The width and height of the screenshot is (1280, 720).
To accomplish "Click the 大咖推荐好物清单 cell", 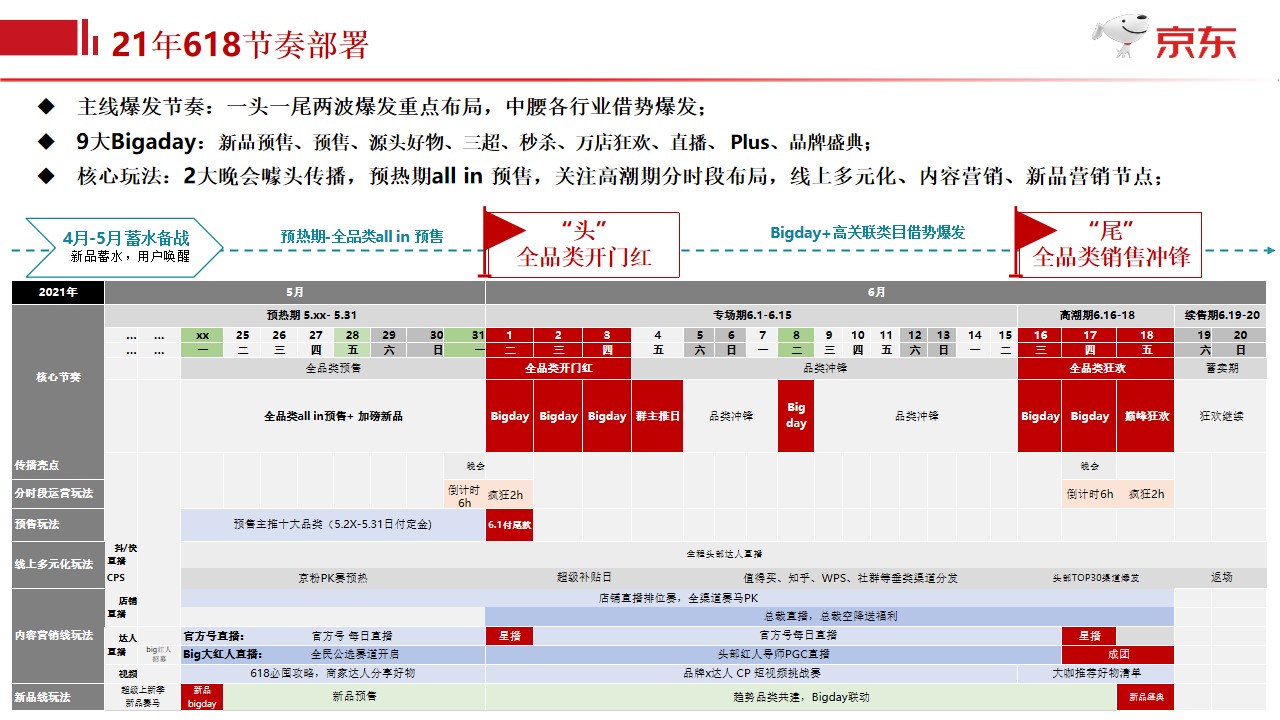I will pos(1096,673).
